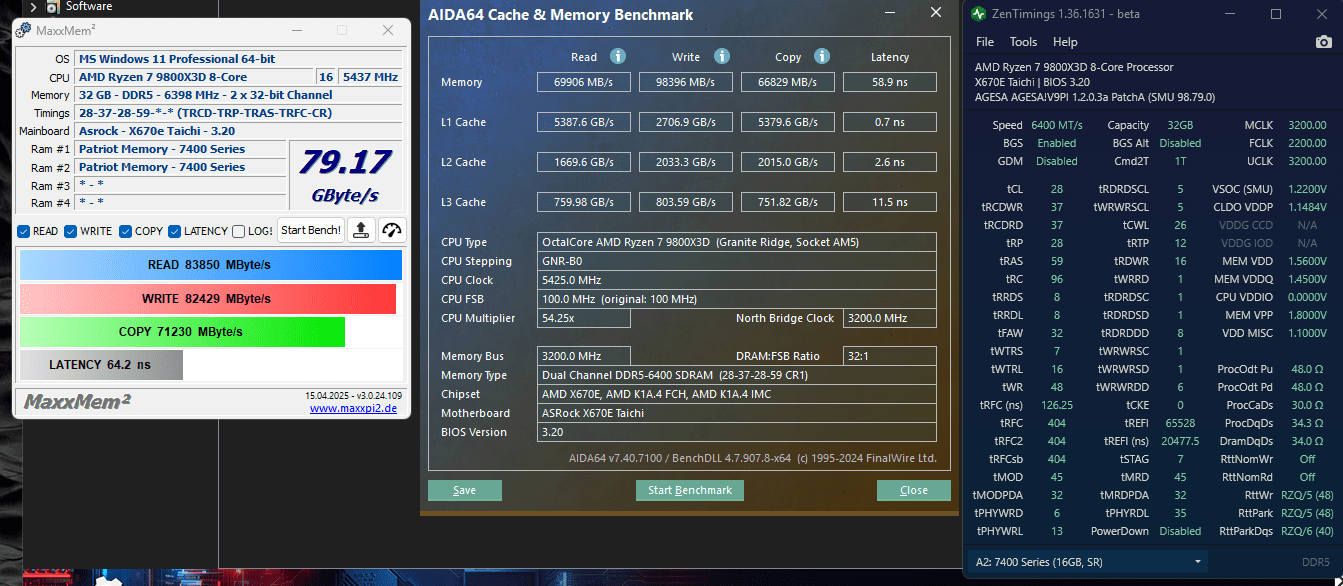Open the File menu in ZenTimings
Screen dimensions: 1343x586
point(985,42)
